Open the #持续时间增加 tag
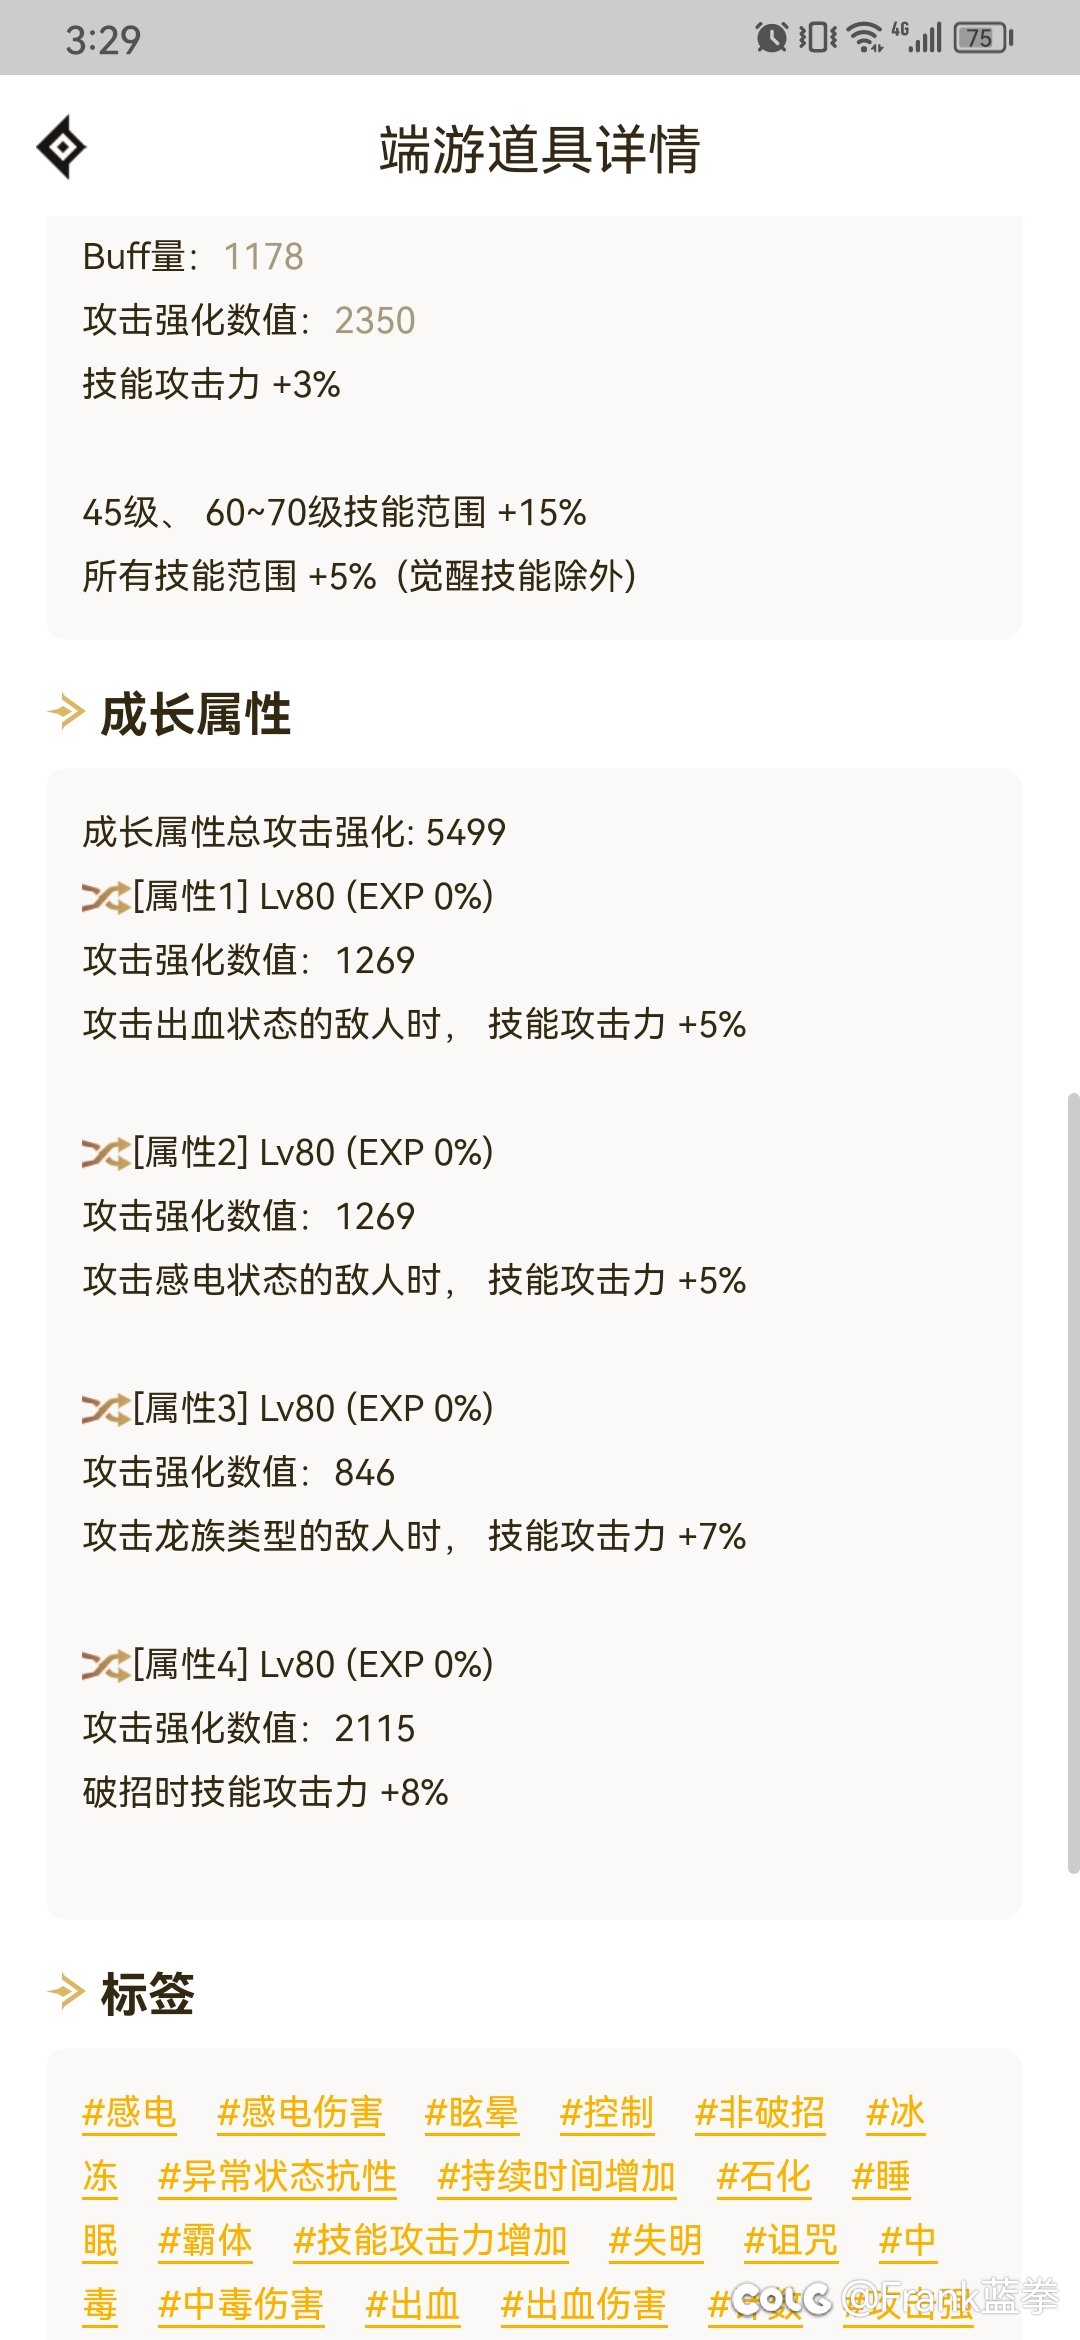 click(557, 2176)
